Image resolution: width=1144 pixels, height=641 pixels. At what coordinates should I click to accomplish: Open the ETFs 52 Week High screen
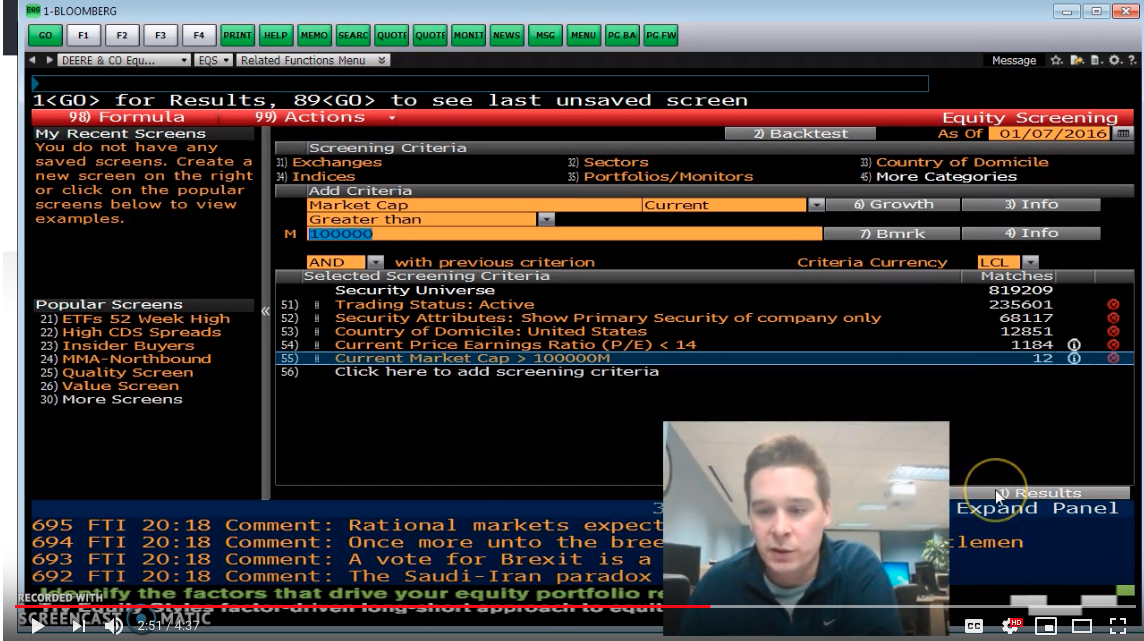(x=134, y=319)
